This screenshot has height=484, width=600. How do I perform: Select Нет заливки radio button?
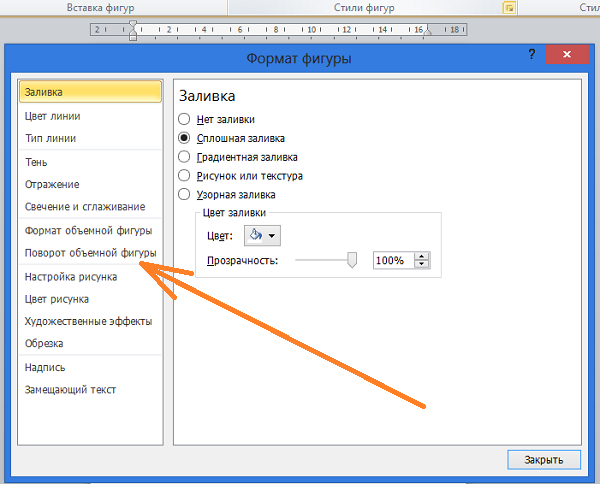tap(183, 119)
